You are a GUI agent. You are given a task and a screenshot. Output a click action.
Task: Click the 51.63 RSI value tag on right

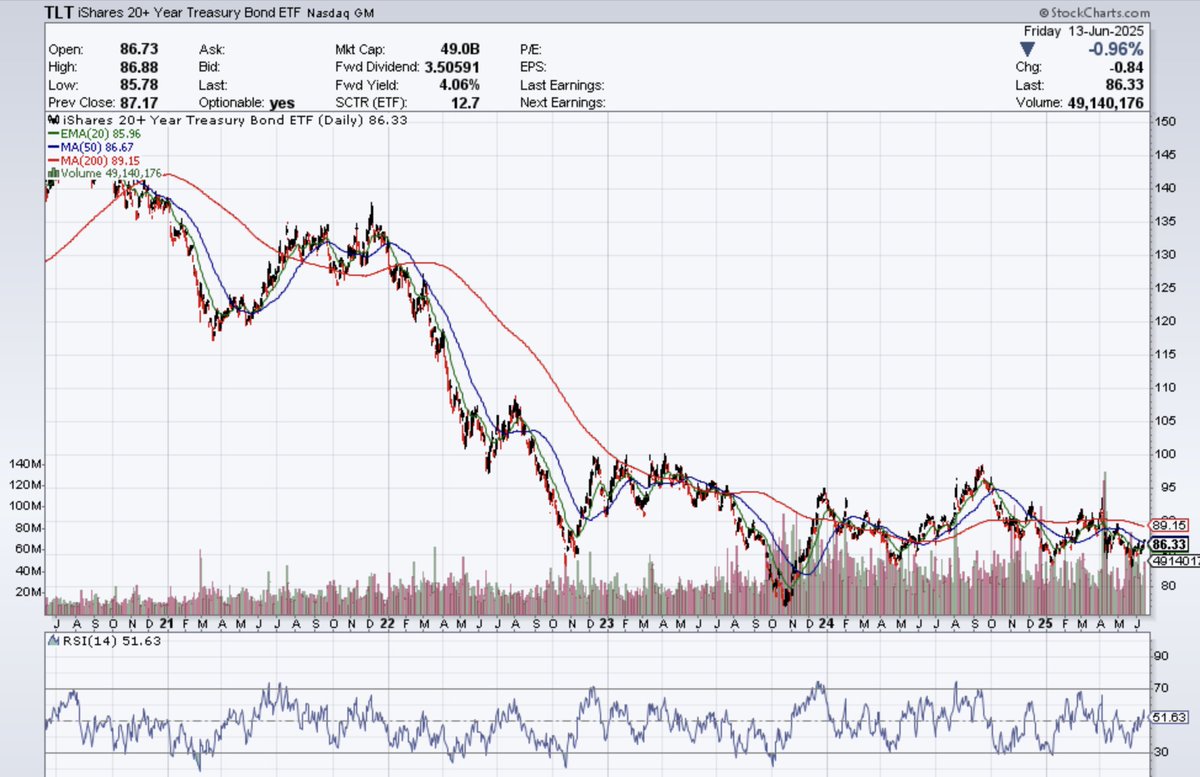tap(1166, 718)
